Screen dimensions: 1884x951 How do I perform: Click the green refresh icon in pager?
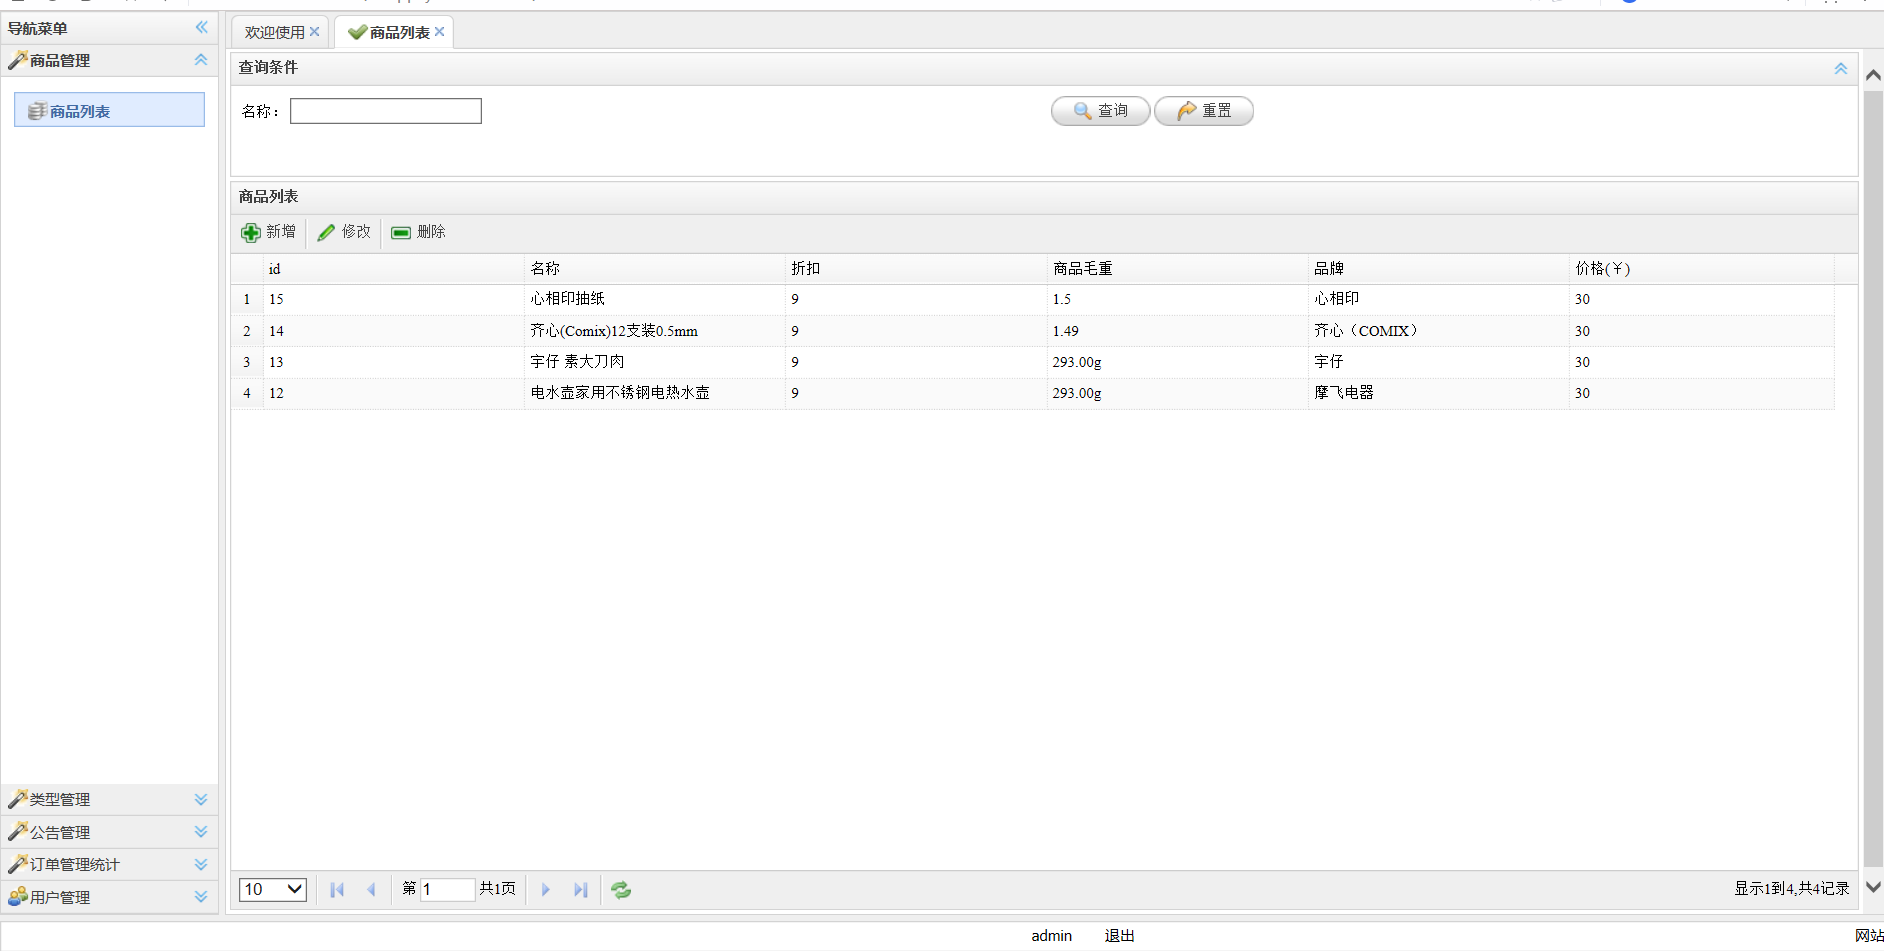[621, 890]
